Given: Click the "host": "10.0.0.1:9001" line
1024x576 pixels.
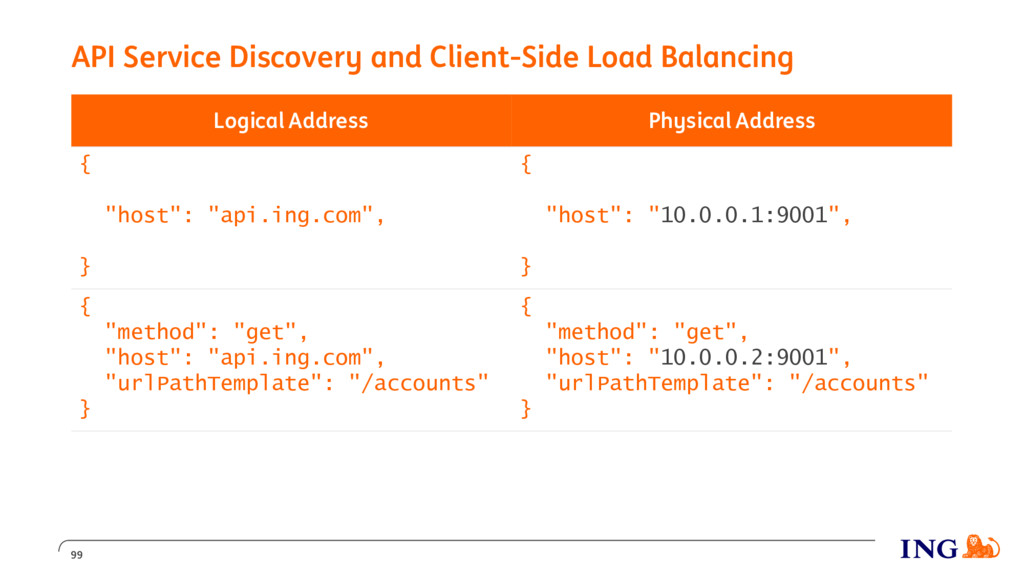Looking at the screenshot, I should click(698, 215).
